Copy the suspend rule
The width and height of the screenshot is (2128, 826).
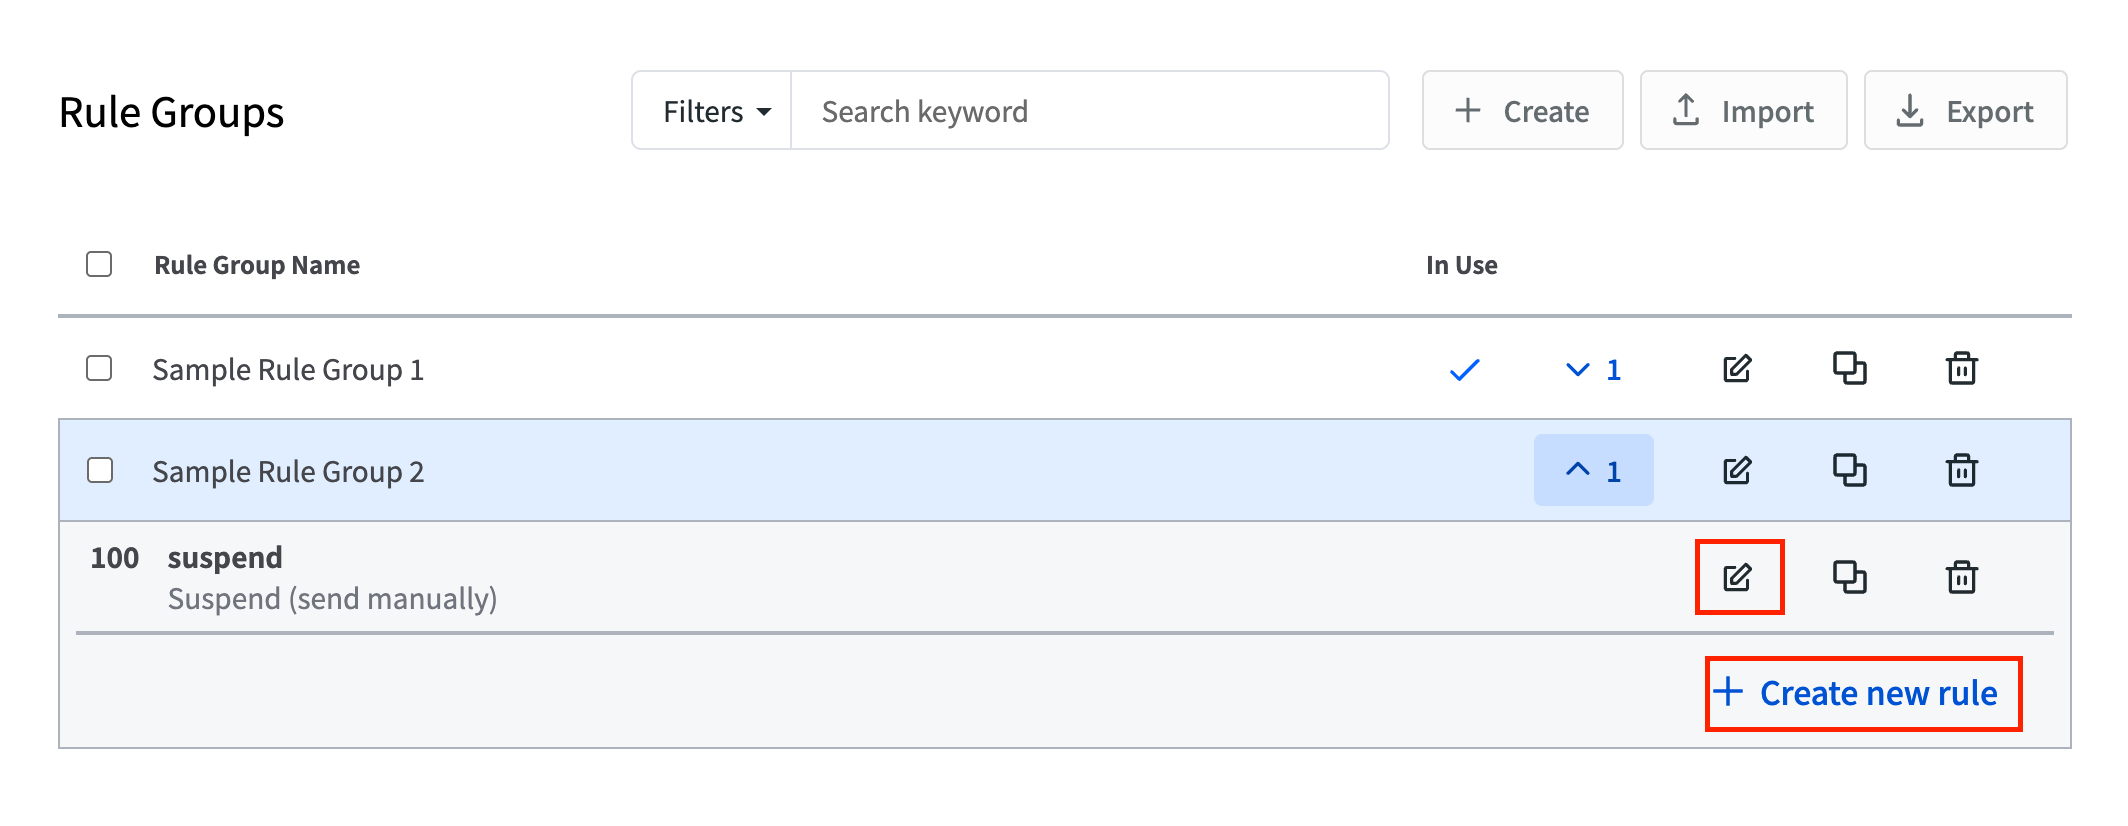[1849, 577]
